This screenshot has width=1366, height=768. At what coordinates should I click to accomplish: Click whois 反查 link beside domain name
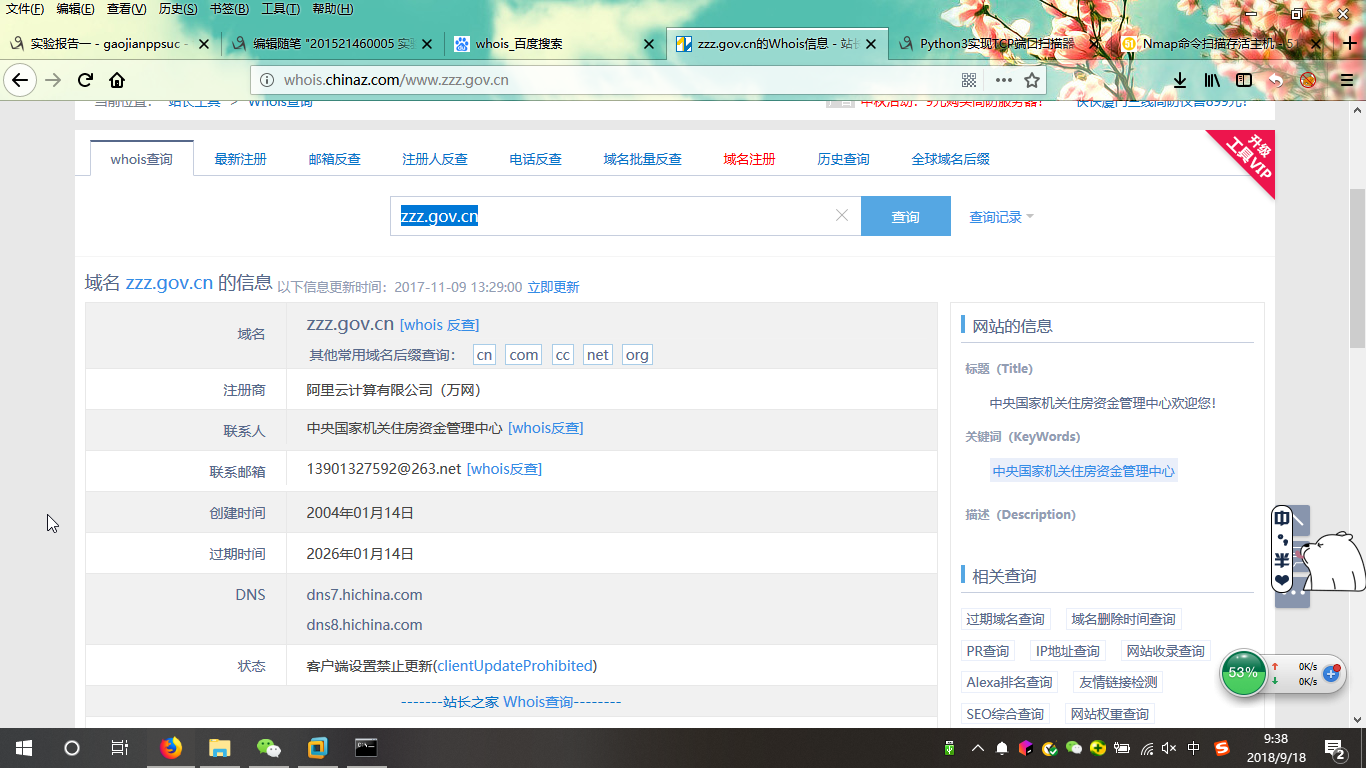point(439,325)
